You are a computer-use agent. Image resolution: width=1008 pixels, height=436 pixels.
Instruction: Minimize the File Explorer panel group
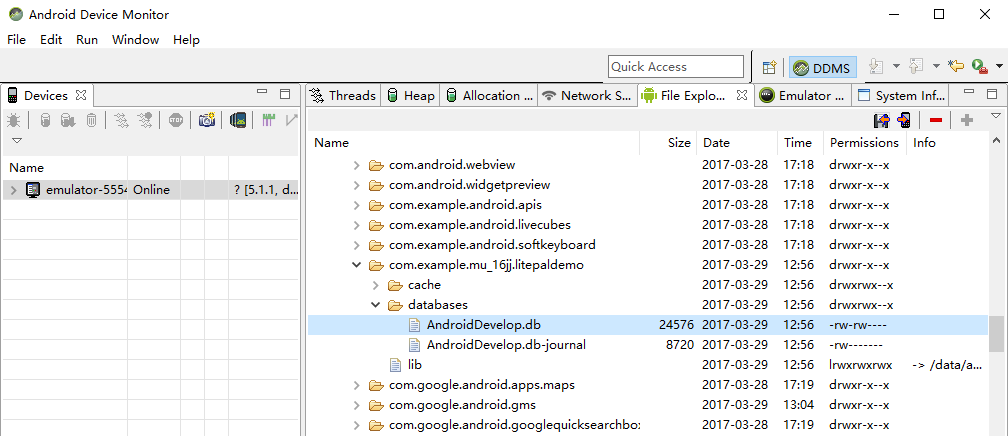pyautogui.click(x=970, y=93)
